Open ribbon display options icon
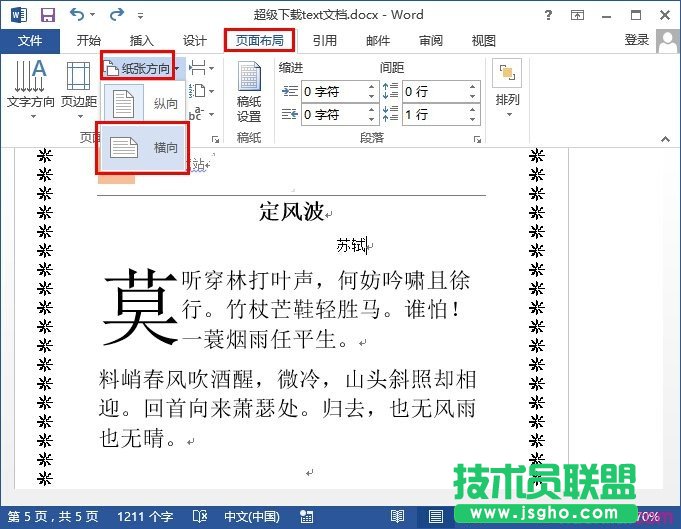Viewport: 681px width, 529px height. tap(577, 15)
